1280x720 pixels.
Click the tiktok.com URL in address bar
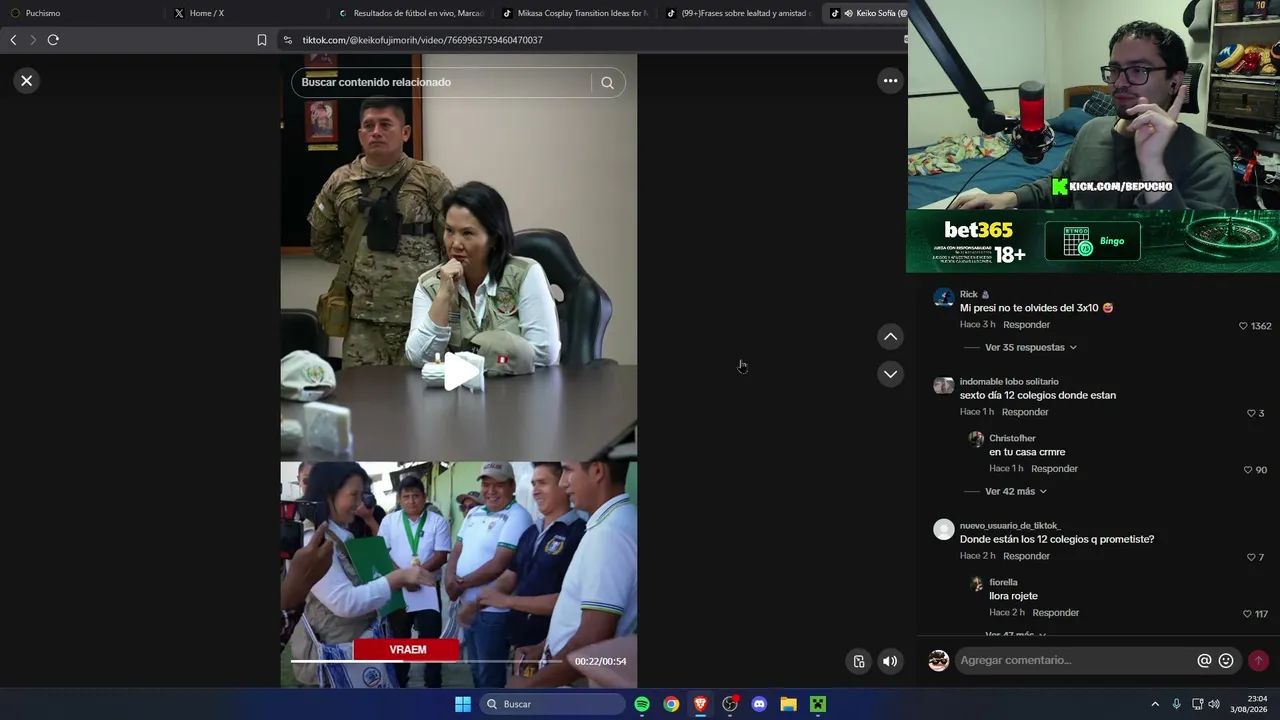[423, 40]
